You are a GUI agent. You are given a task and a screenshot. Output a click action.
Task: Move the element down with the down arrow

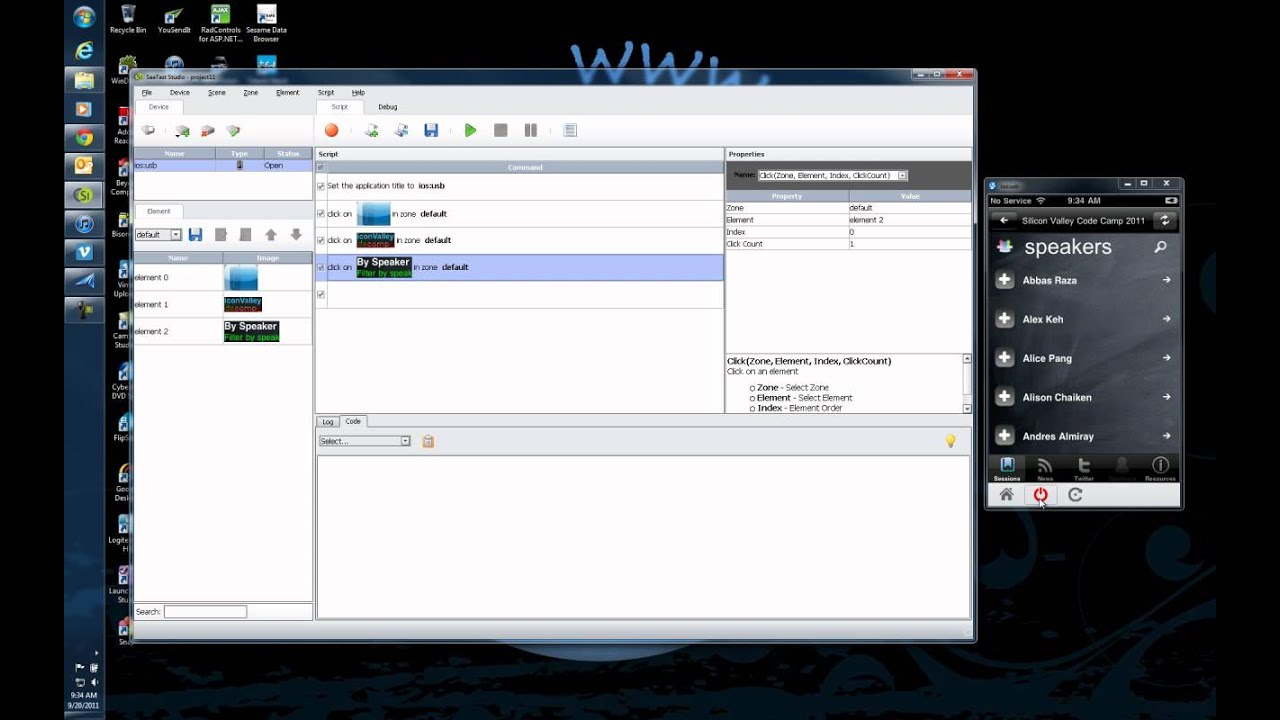tap(296, 234)
